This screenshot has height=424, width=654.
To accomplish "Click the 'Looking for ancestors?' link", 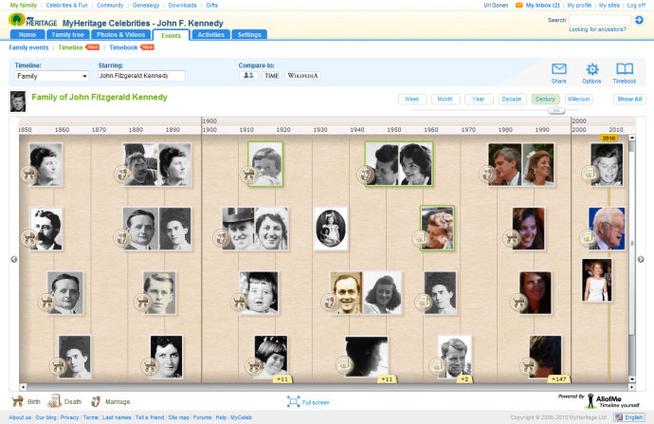I will pos(599,29).
